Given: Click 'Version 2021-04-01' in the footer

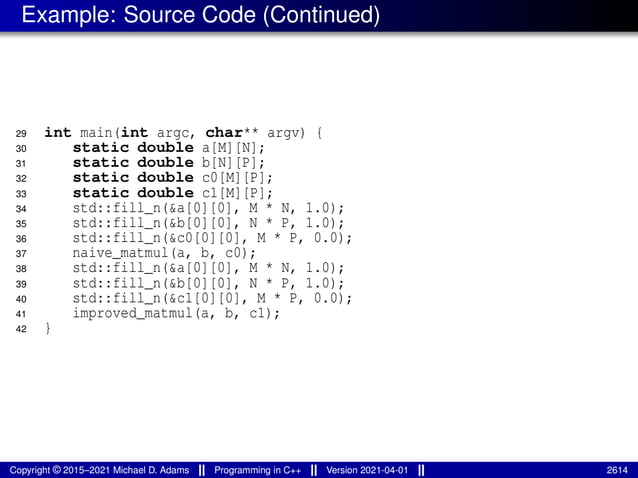Looking at the screenshot, I should 367,470.
